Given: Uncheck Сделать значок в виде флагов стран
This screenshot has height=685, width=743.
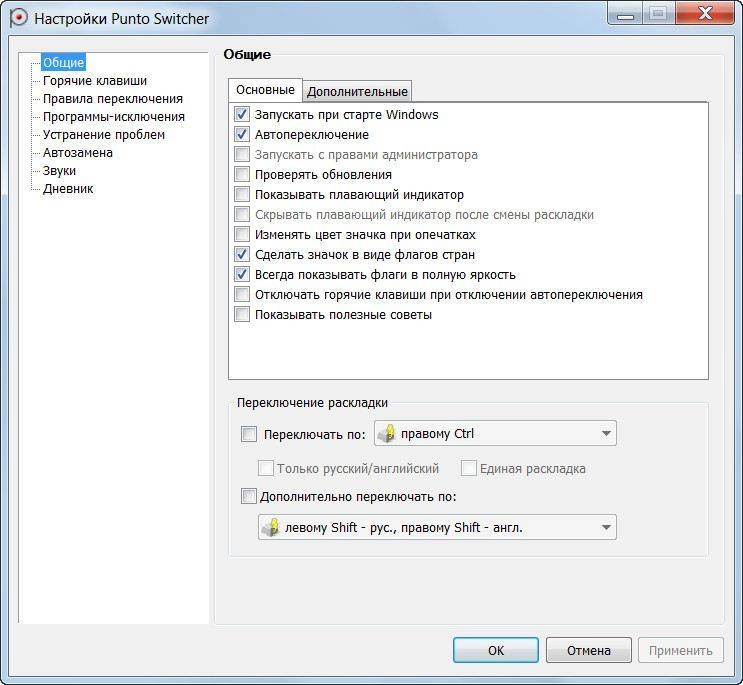Looking at the screenshot, I should [x=242, y=254].
